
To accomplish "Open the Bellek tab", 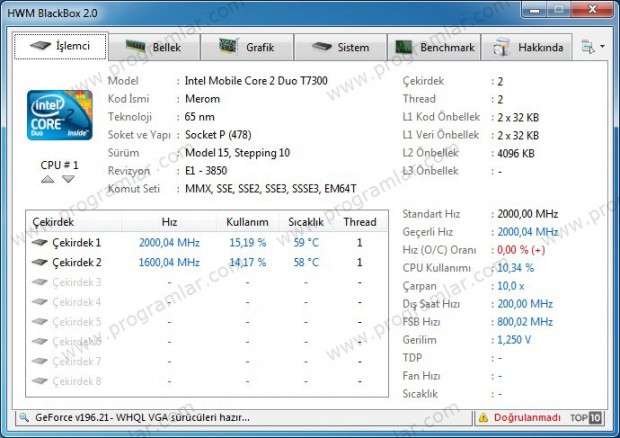I will (x=154, y=47).
